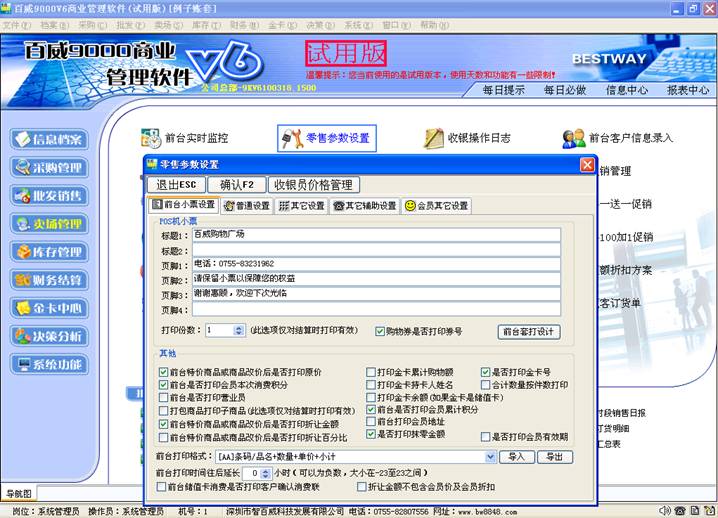Open the 库存管理 sidebar module
This screenshot has height=518, width=718.
point(49,252)
